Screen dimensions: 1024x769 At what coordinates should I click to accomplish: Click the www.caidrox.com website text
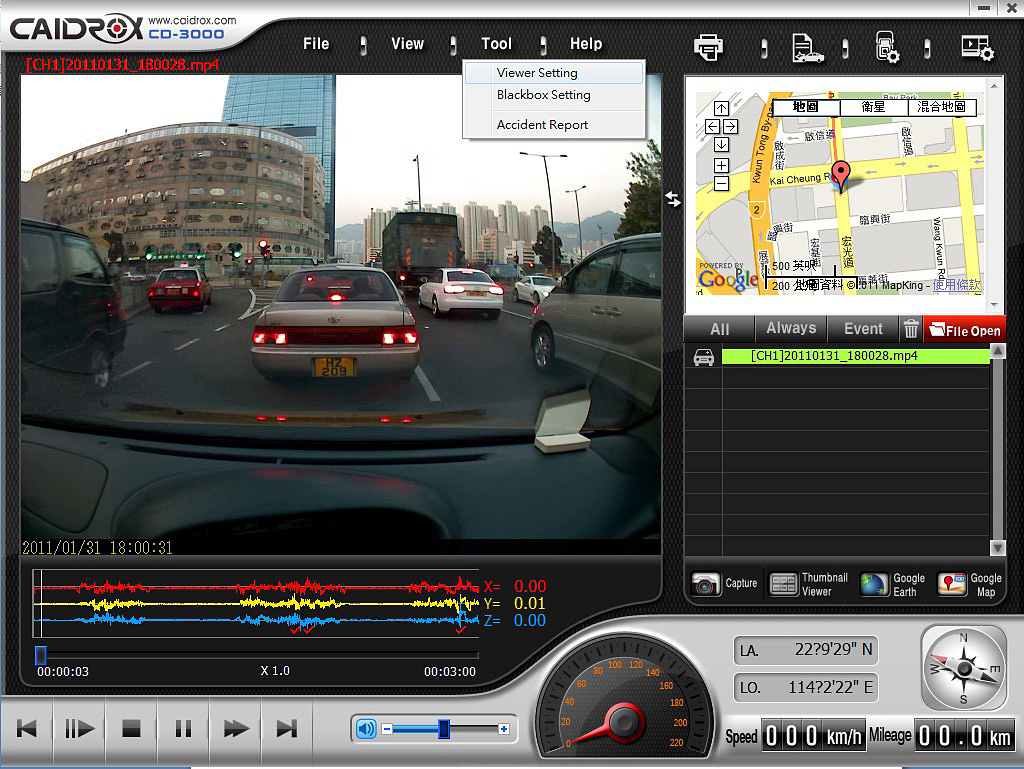[x=192, y=20]
